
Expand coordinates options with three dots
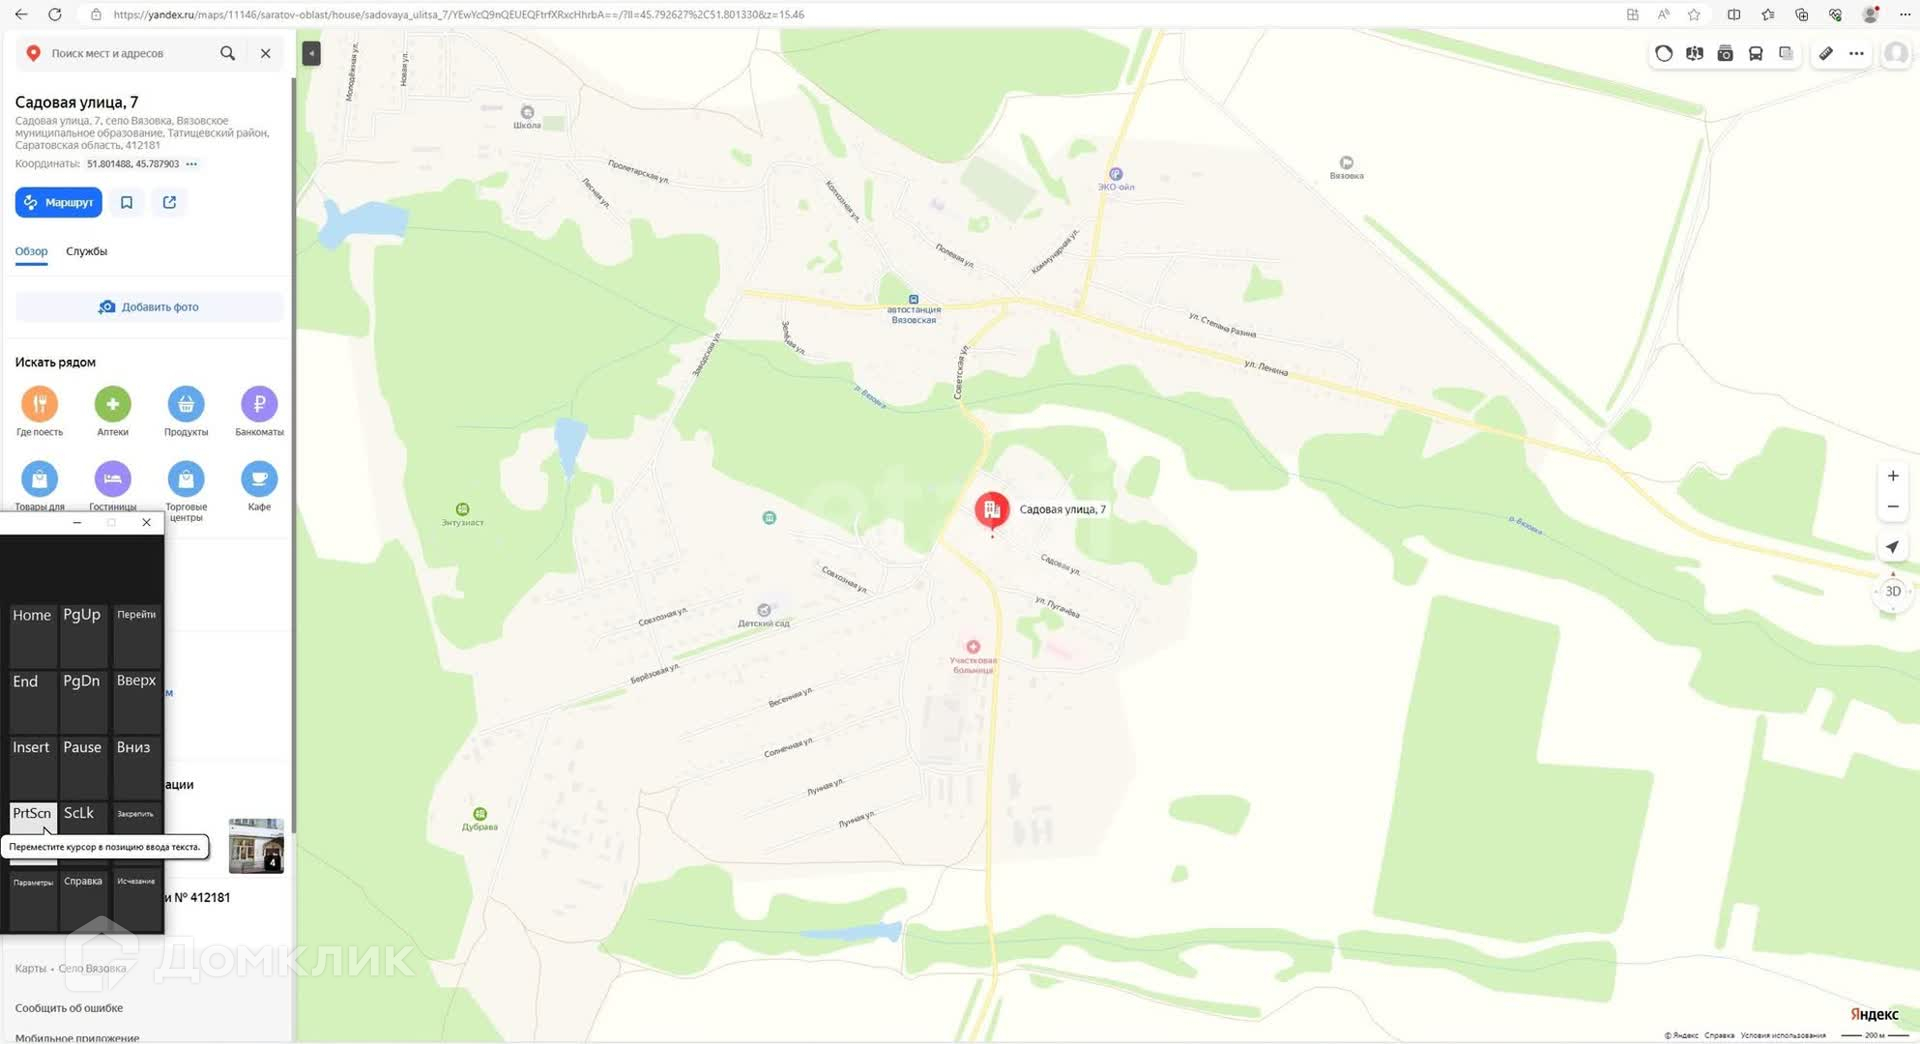(x=192, y=164)
